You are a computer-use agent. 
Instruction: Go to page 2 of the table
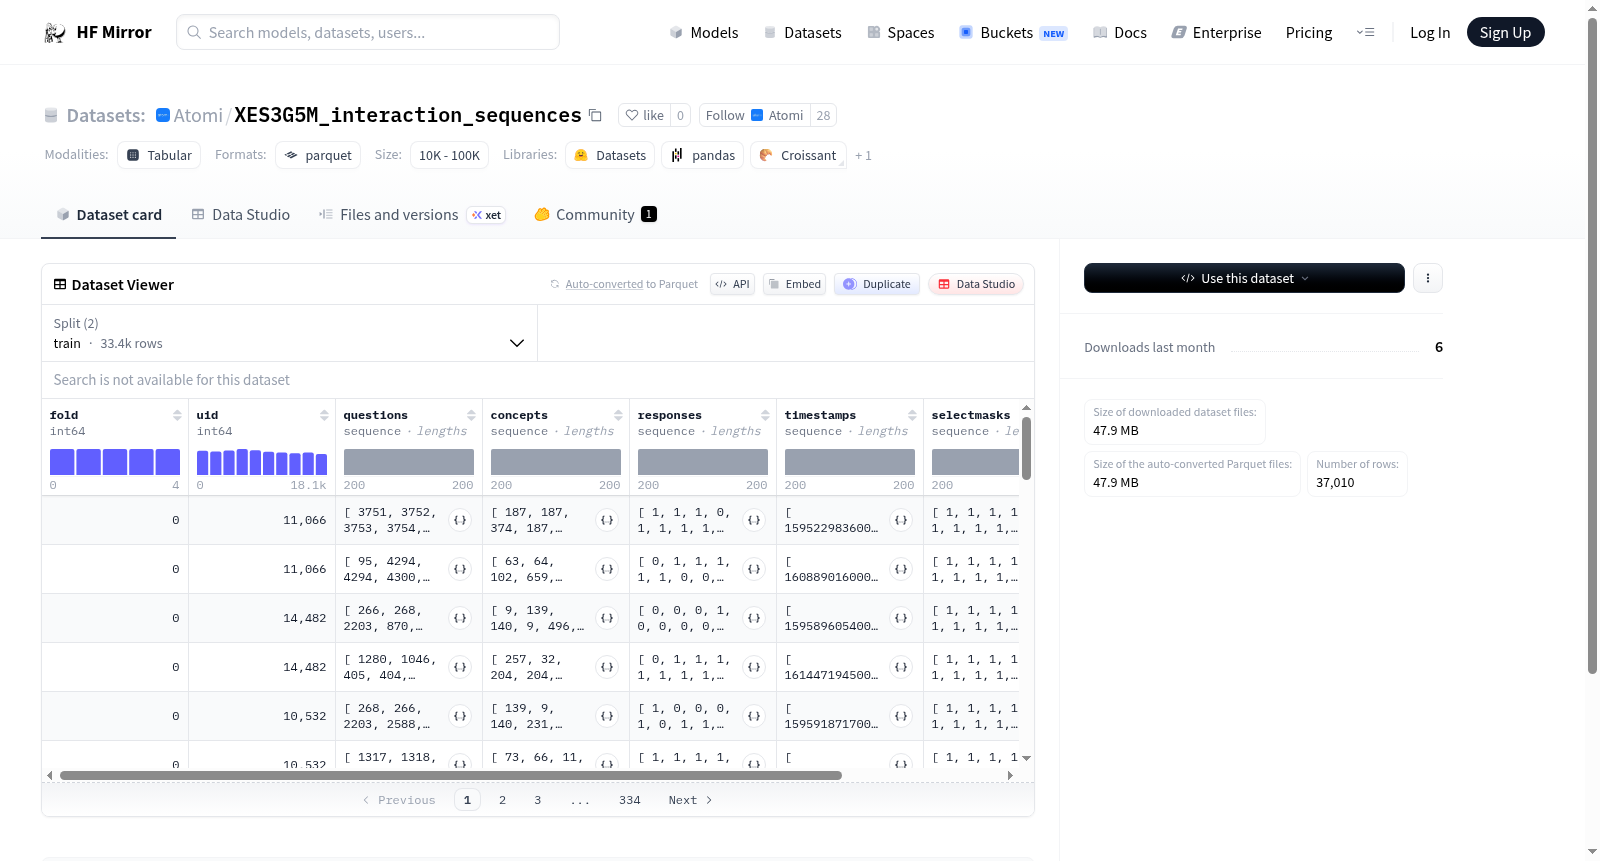[x=502, y=800]
